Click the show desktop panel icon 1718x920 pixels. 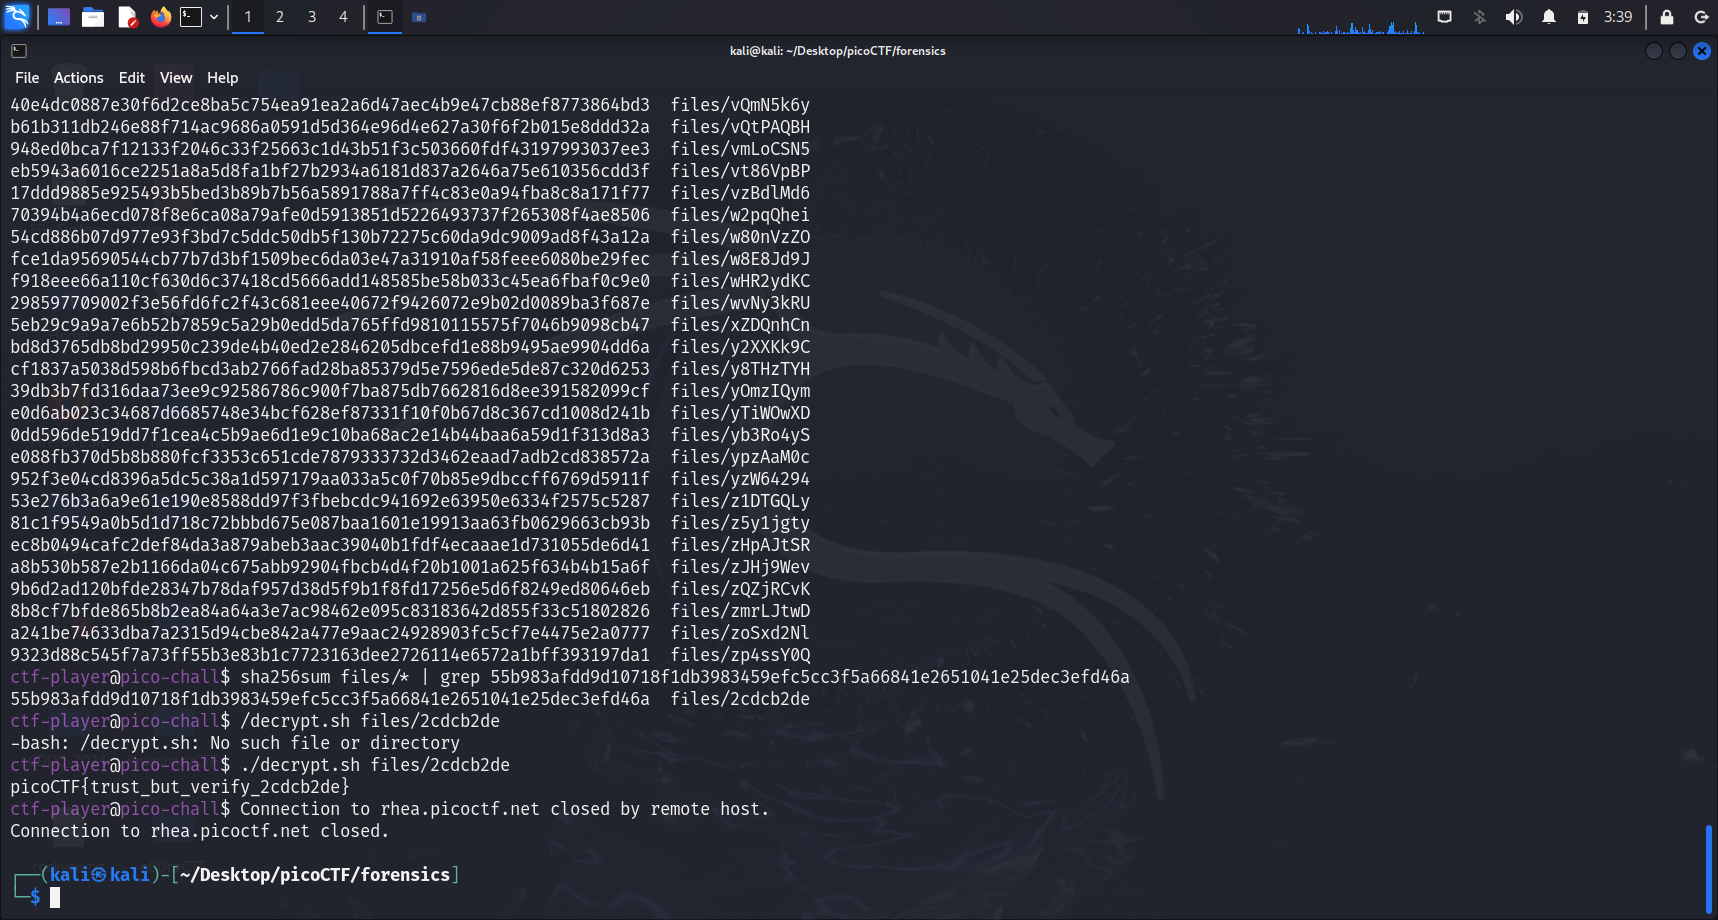(x=59, y=17)
